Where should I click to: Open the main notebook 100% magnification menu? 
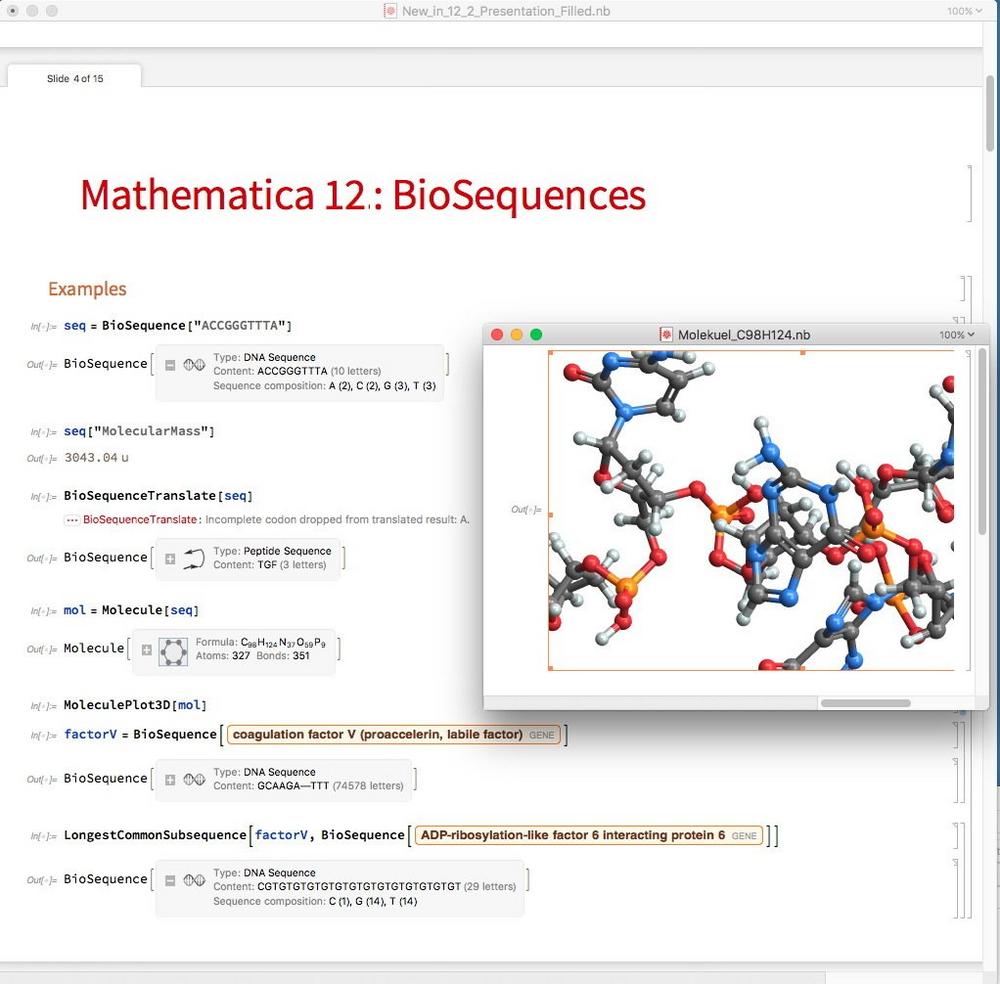coord(964,11)
